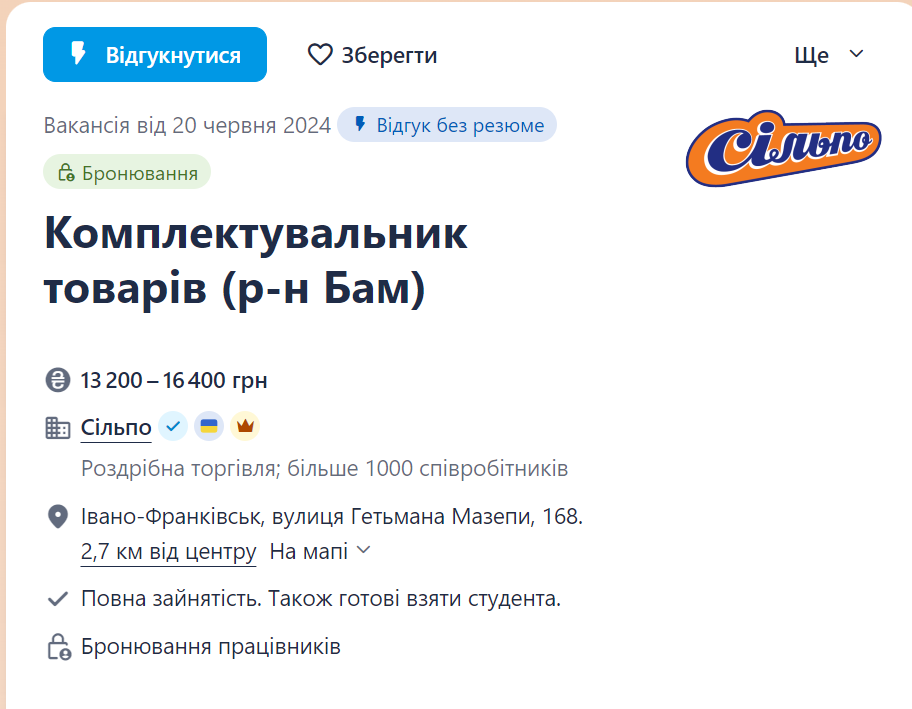This screenshot has width=912, height=709.
Task: Click the location pin icon
Action: tap(58, 516)
